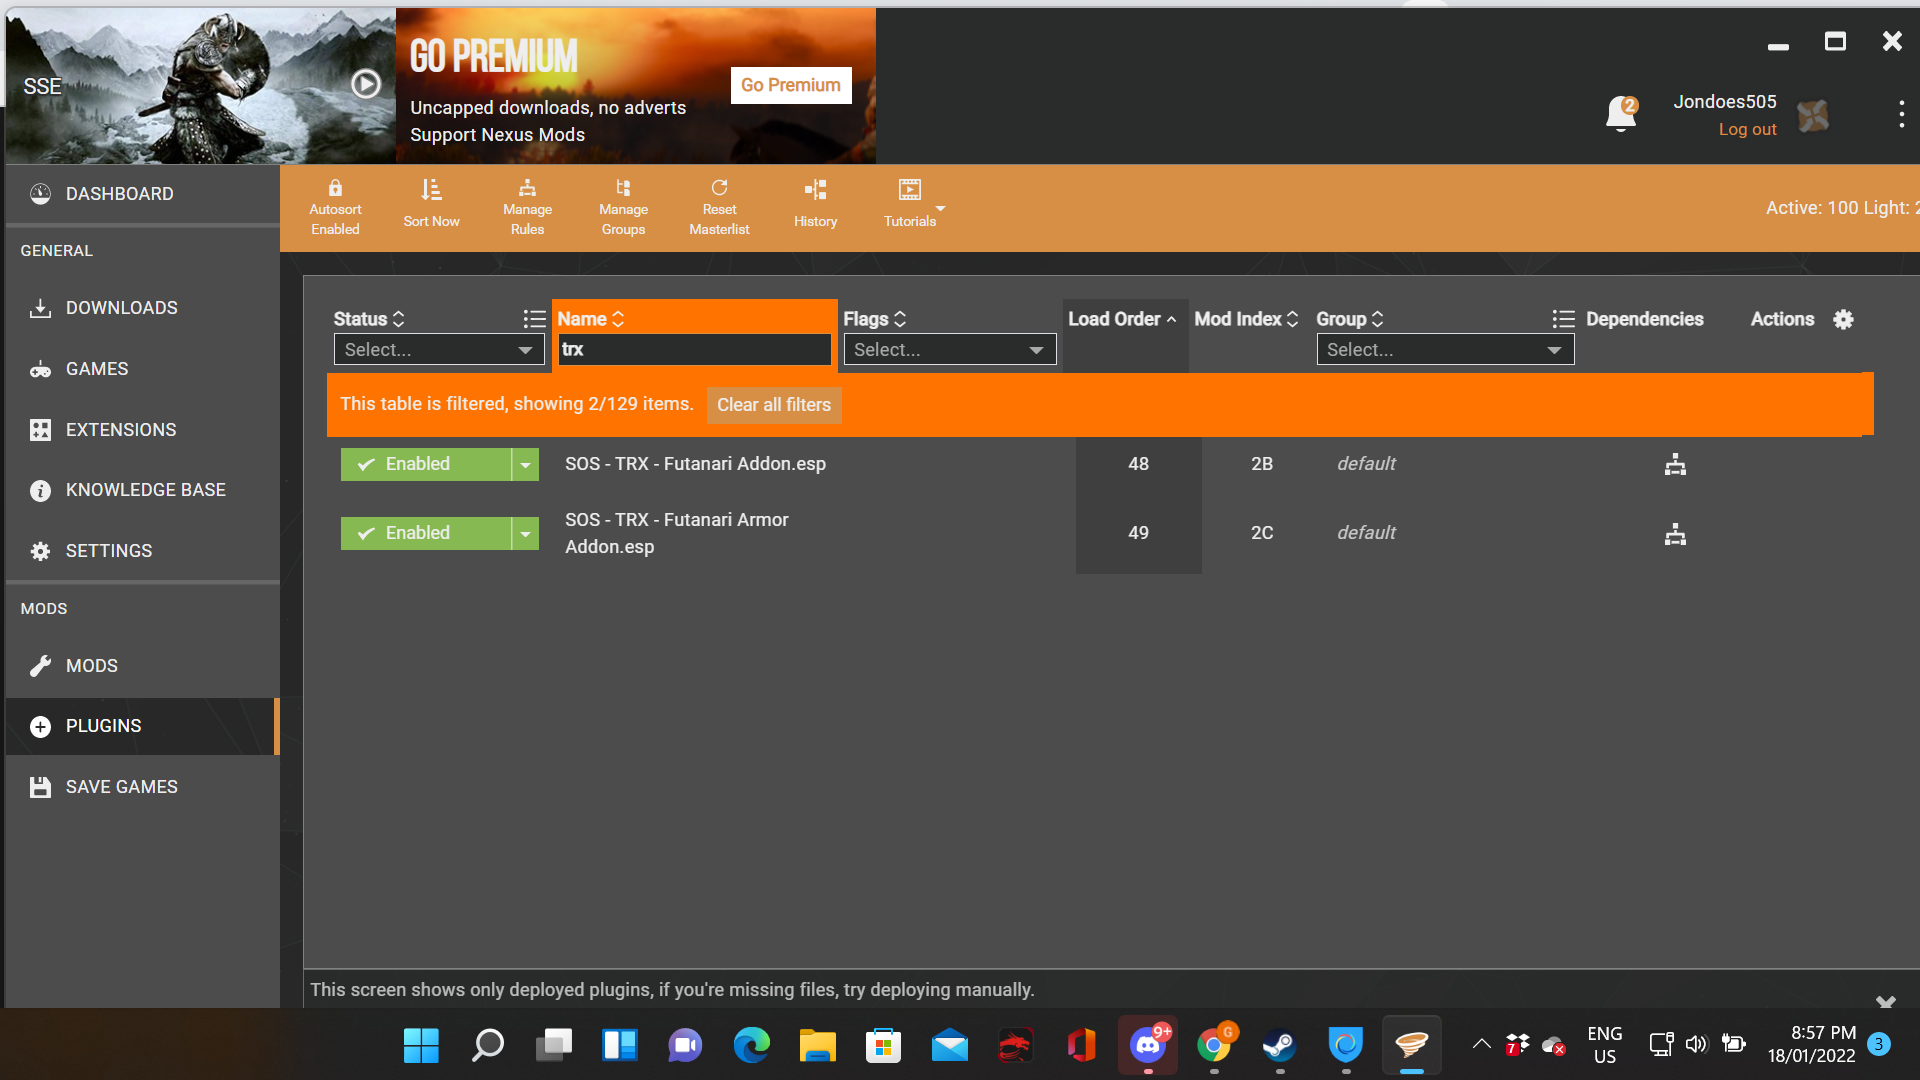Open Manage Groups
Screen dimensions: 1920x1080
click(623, 207)
